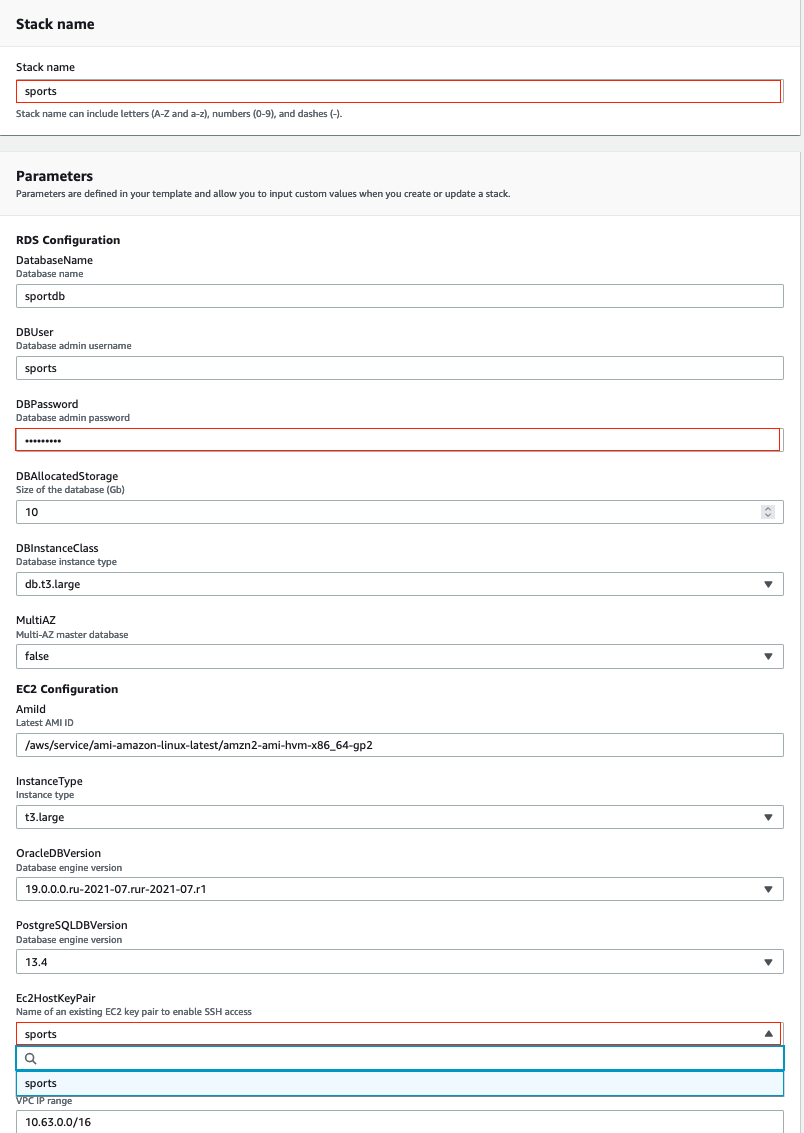Image resolution: width=804 pixels, height=1133 pixels.
Task: Click the MultiAZ dropdown arrow icon
Action: [x=768, y=656]
